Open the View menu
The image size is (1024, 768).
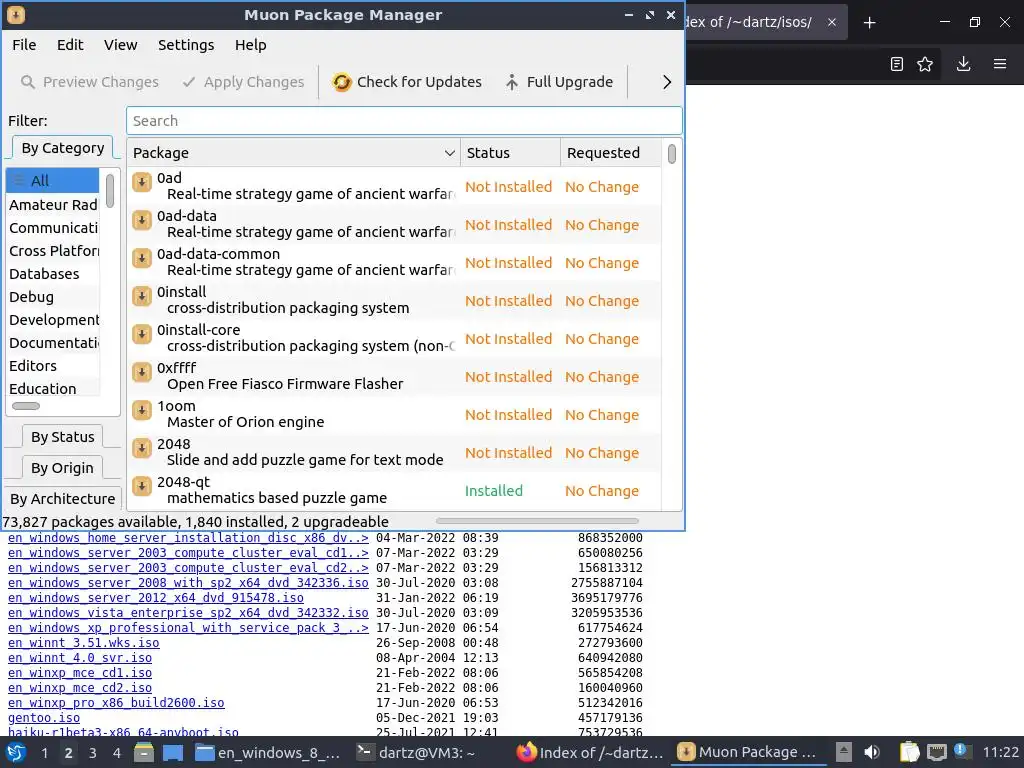[120, 45]
